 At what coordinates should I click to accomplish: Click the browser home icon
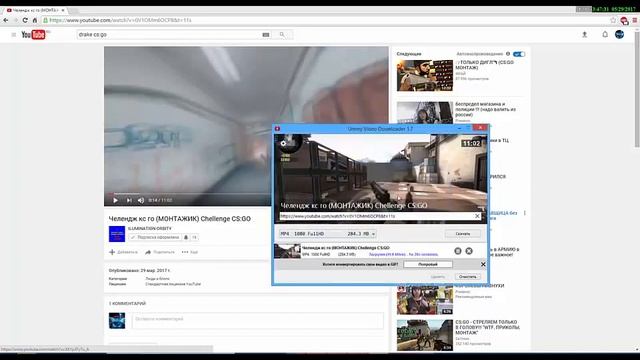(x=35, y=20)
